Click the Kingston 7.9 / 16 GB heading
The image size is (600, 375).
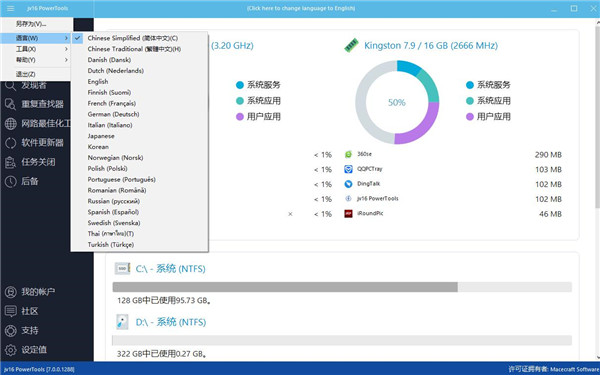431,46
